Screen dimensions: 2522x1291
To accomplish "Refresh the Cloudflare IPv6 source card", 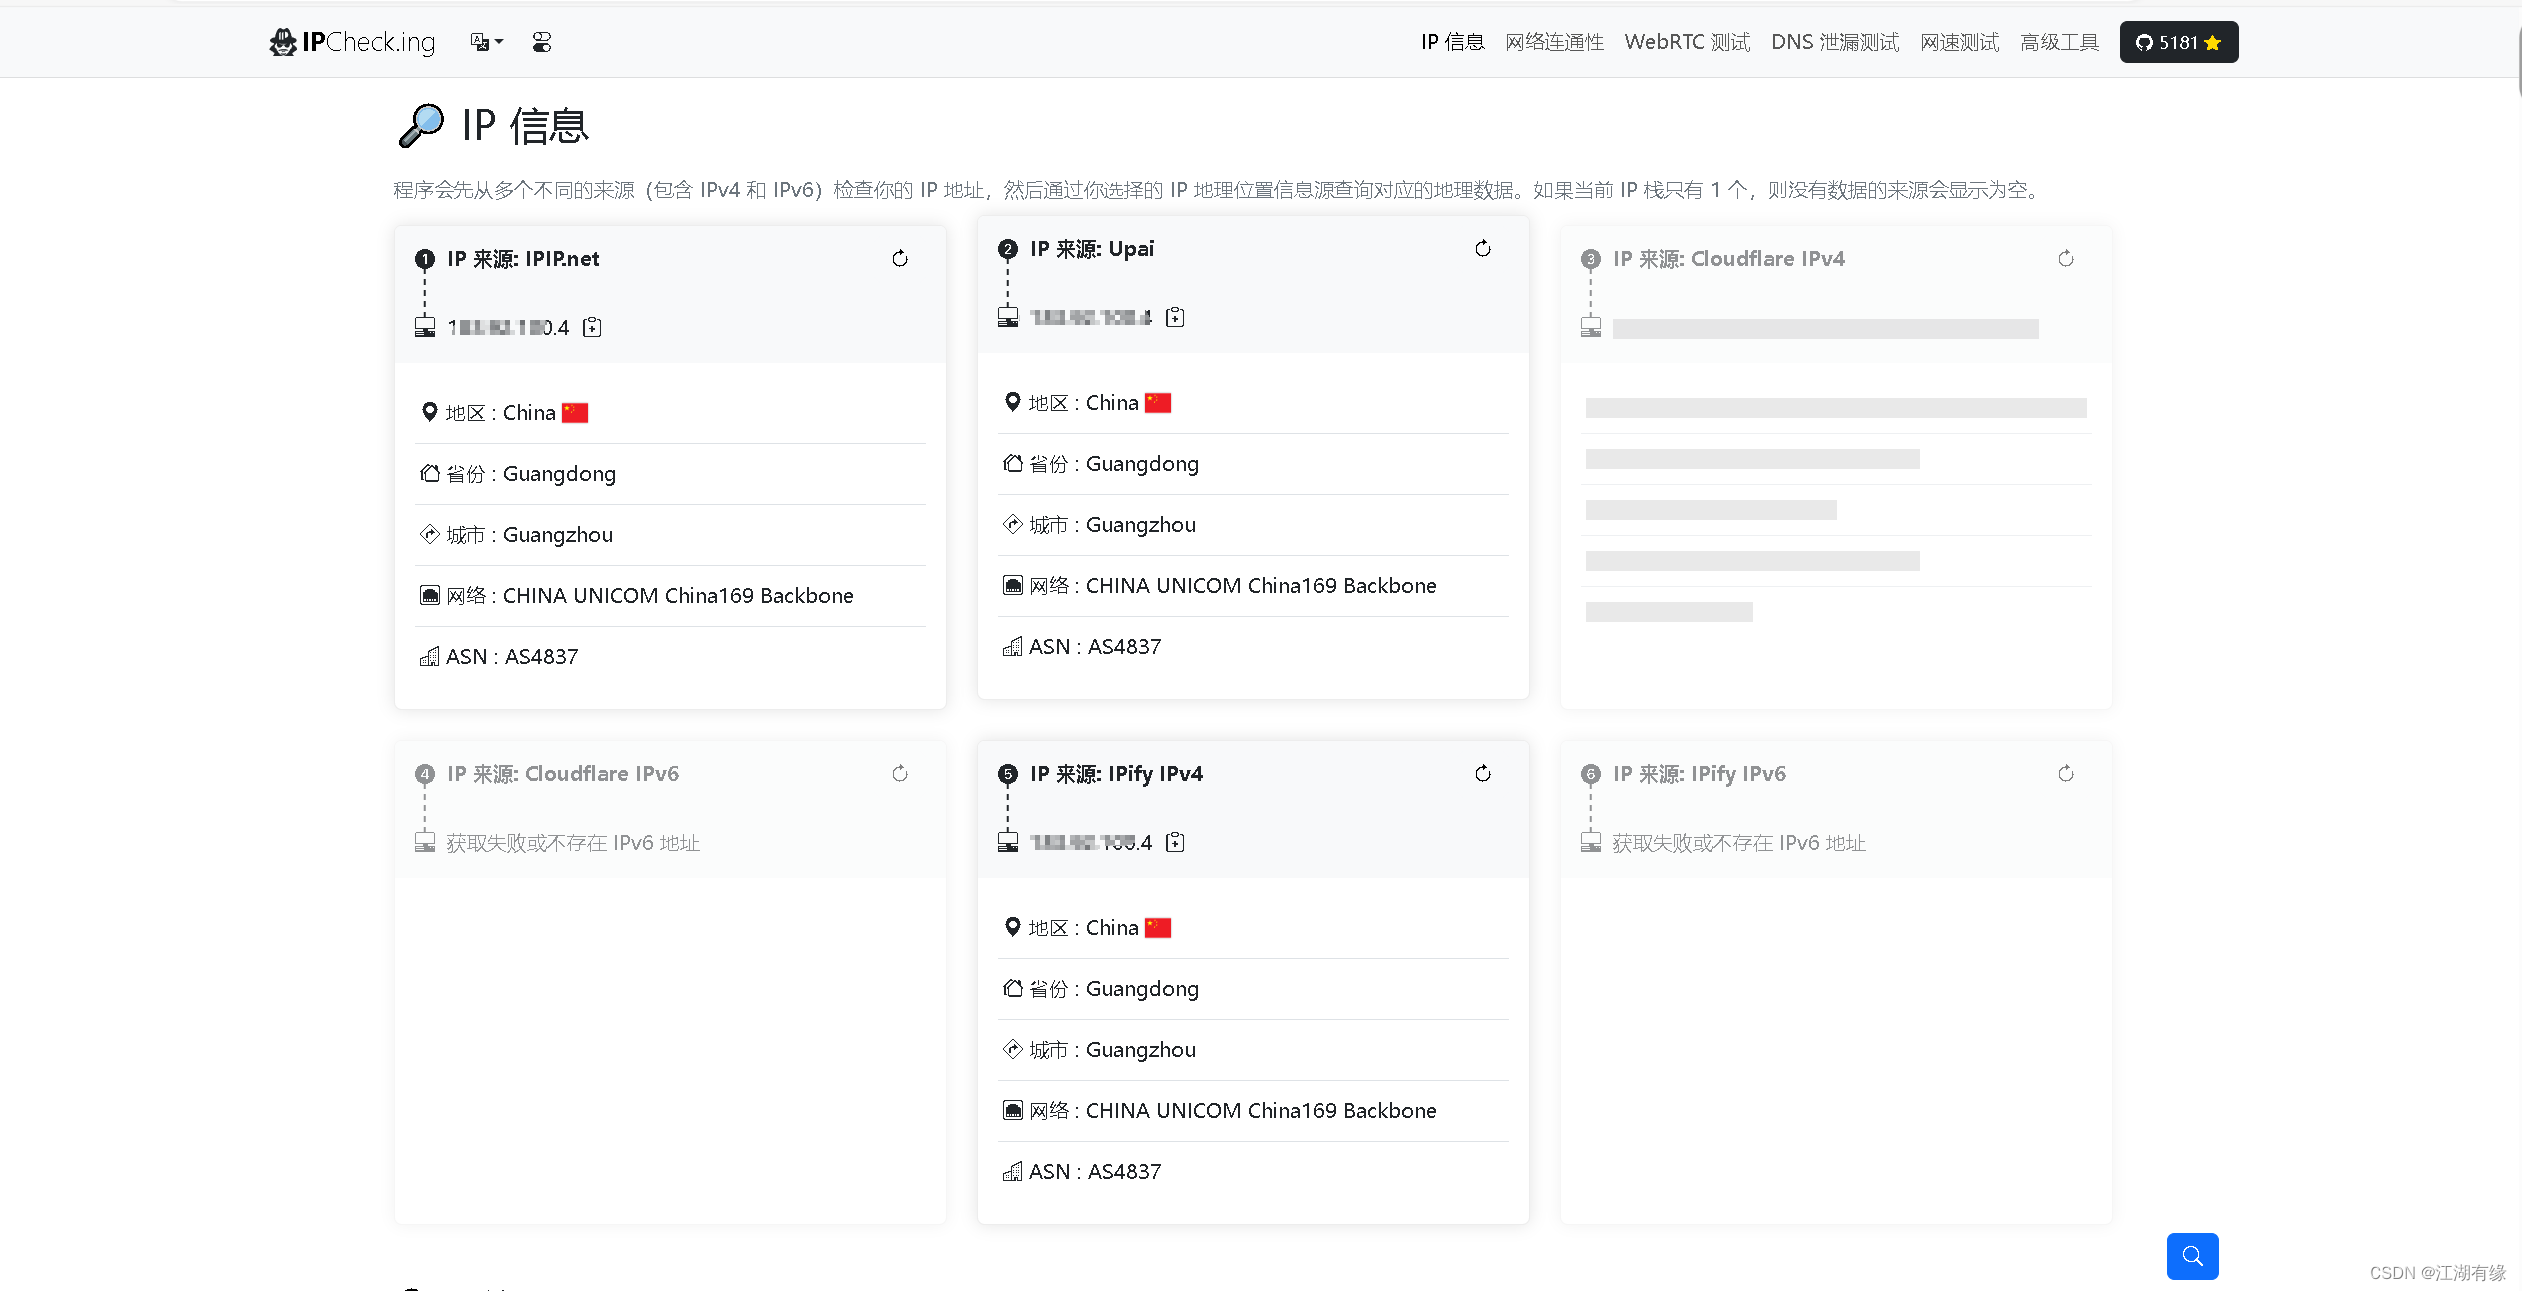I will [x=900, y=774].
